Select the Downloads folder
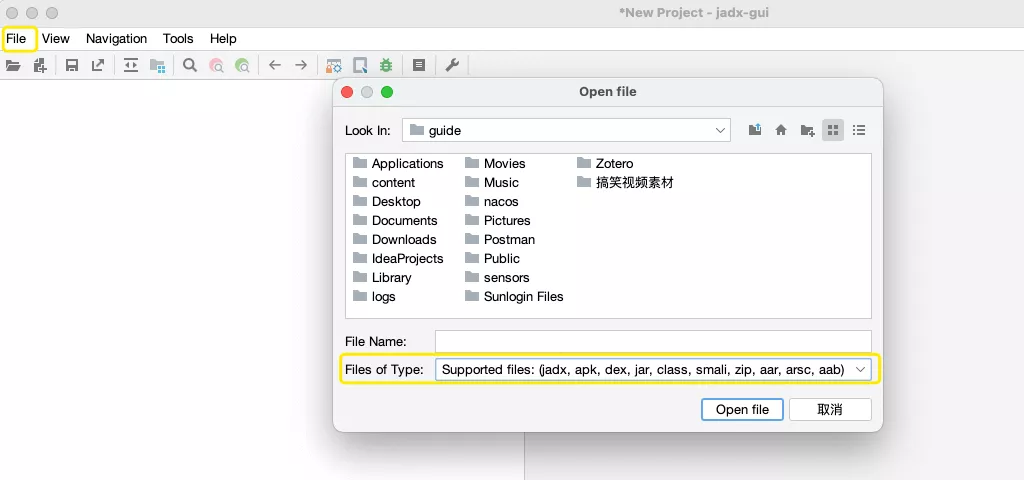Image resolution: width=1024 pixels, height=480 pixels. [x=394, y=239]
